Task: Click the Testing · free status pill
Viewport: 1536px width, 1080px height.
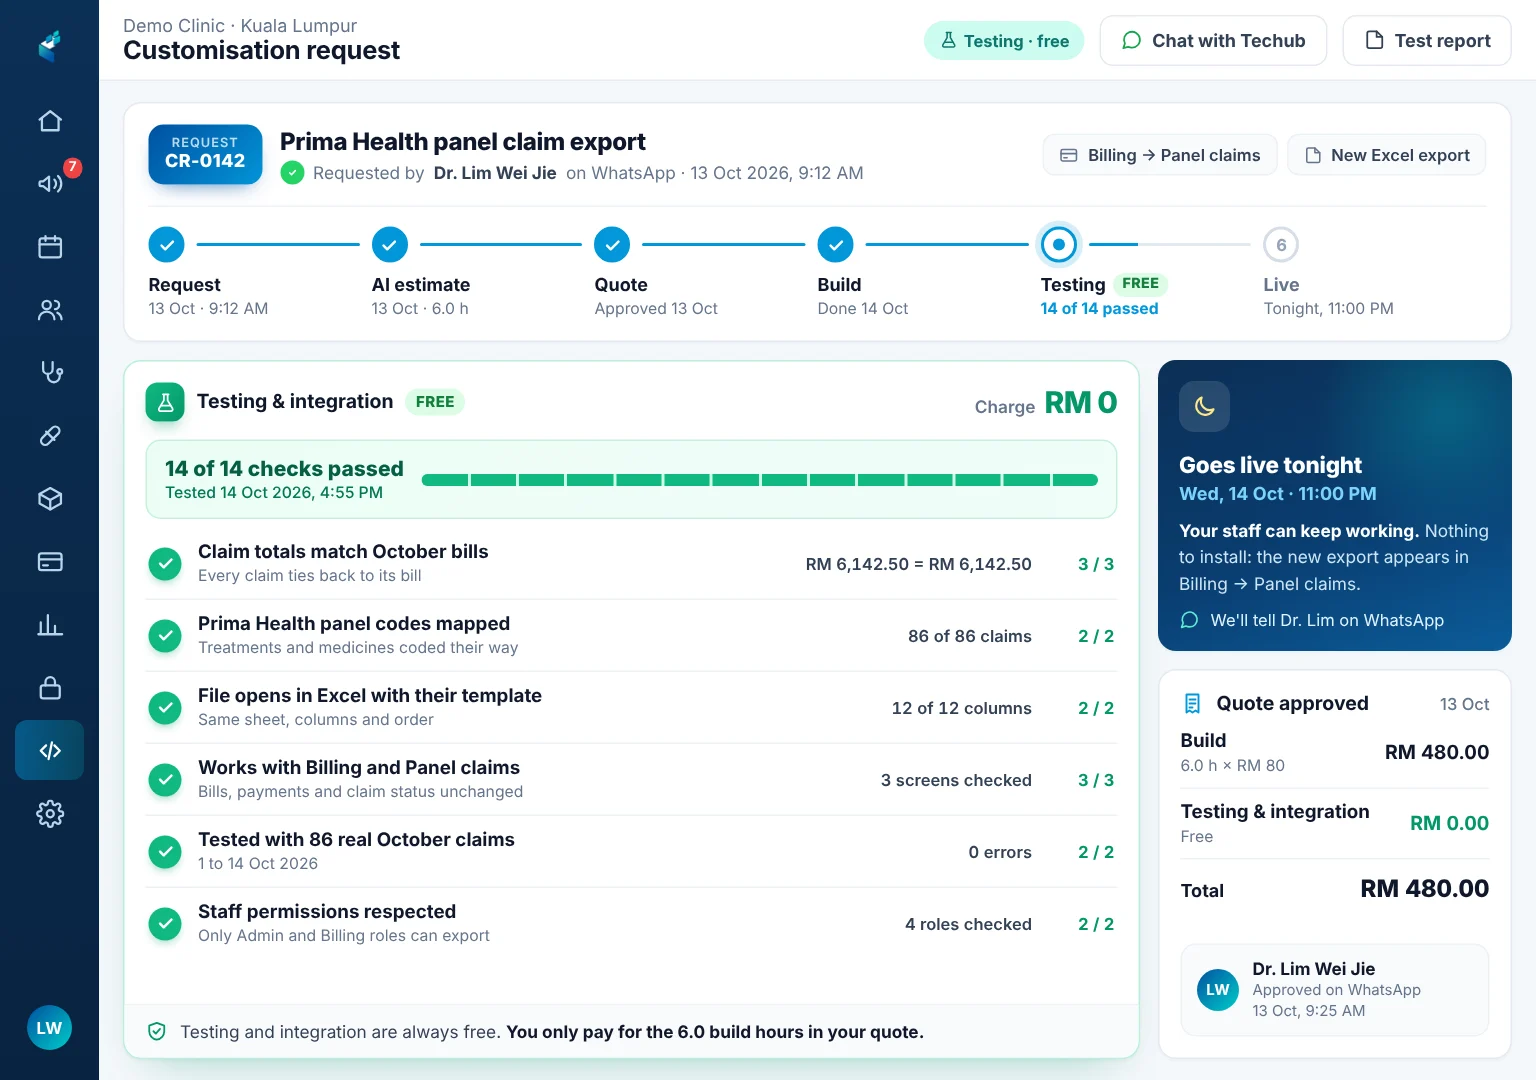Action: tap(1004, 41)
